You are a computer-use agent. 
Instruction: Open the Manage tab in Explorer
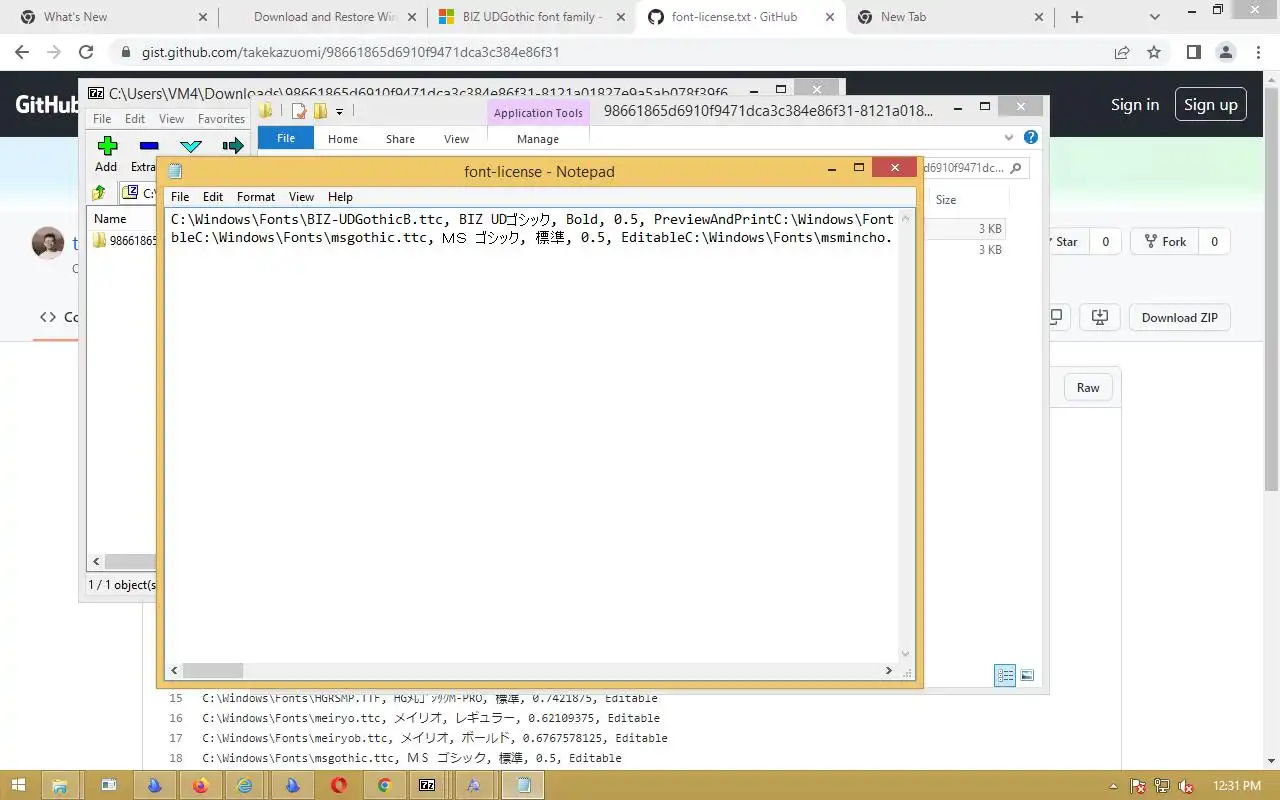(538, 139)
